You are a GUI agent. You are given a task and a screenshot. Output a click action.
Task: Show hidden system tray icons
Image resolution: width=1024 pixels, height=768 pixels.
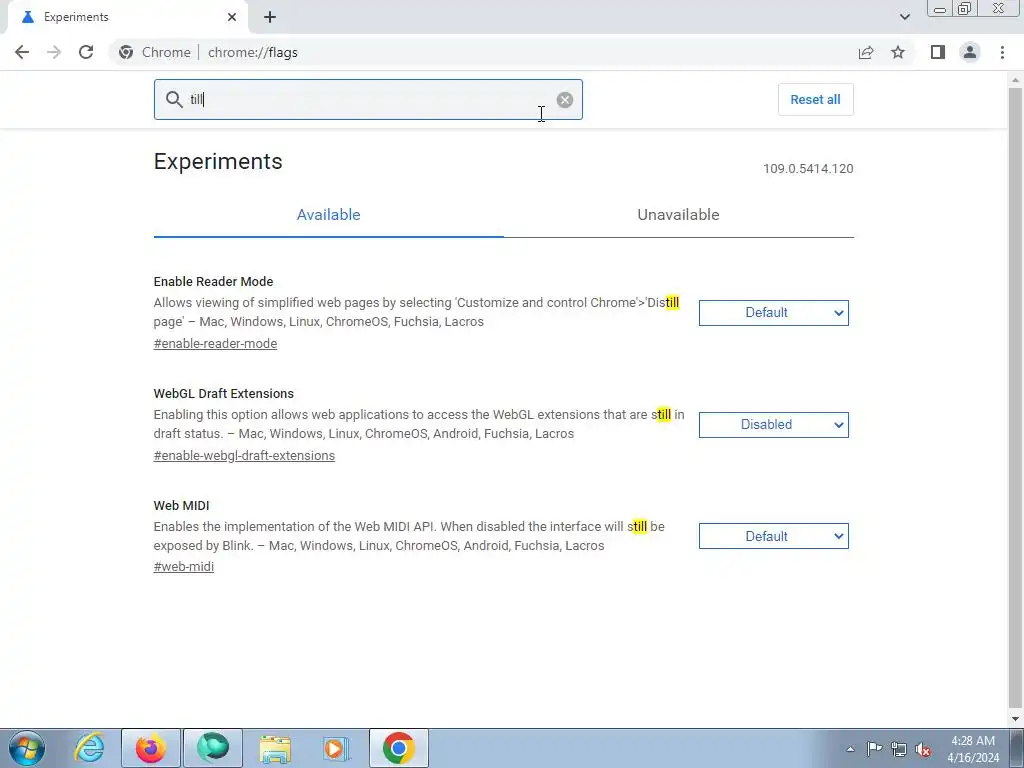click(x=850, y=749)
